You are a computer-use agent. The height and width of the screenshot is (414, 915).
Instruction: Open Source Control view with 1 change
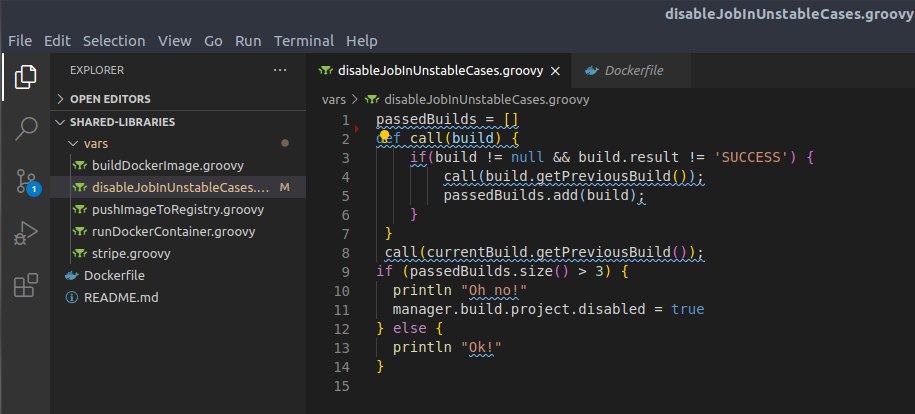click(x=26, y=182)
